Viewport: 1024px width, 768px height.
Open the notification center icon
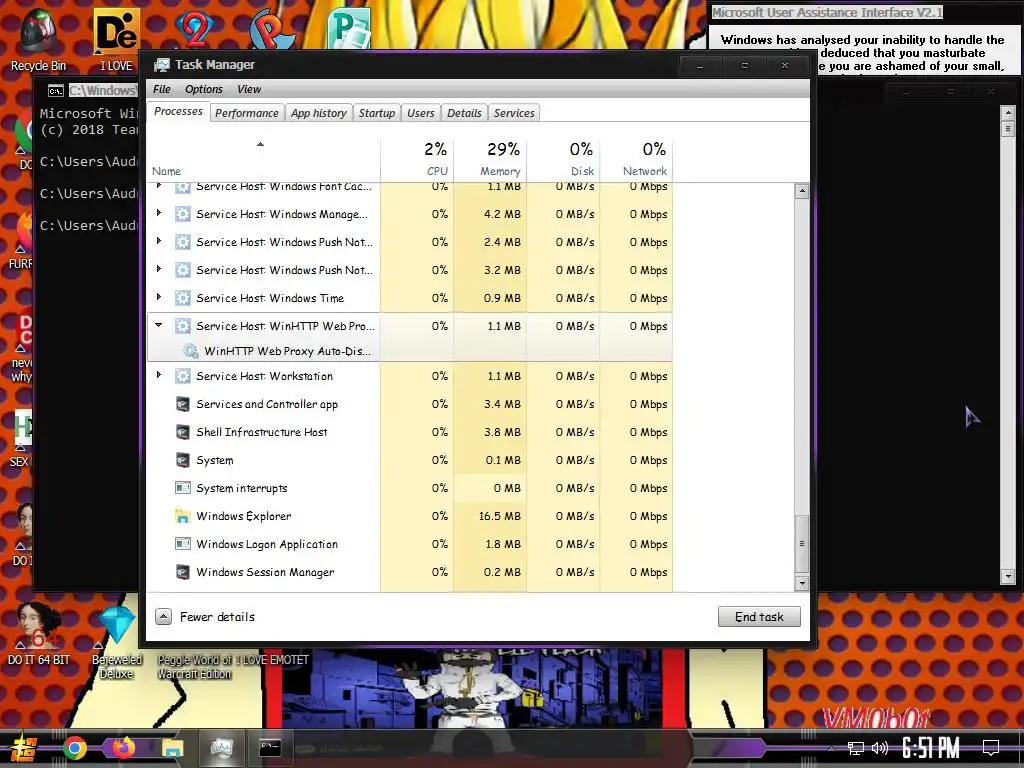point(991,748)
